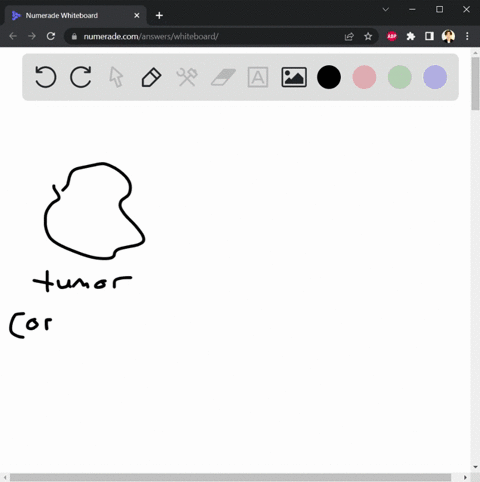
Task: Insert an image onto whiteboard
Action: (x=294, y=77)
